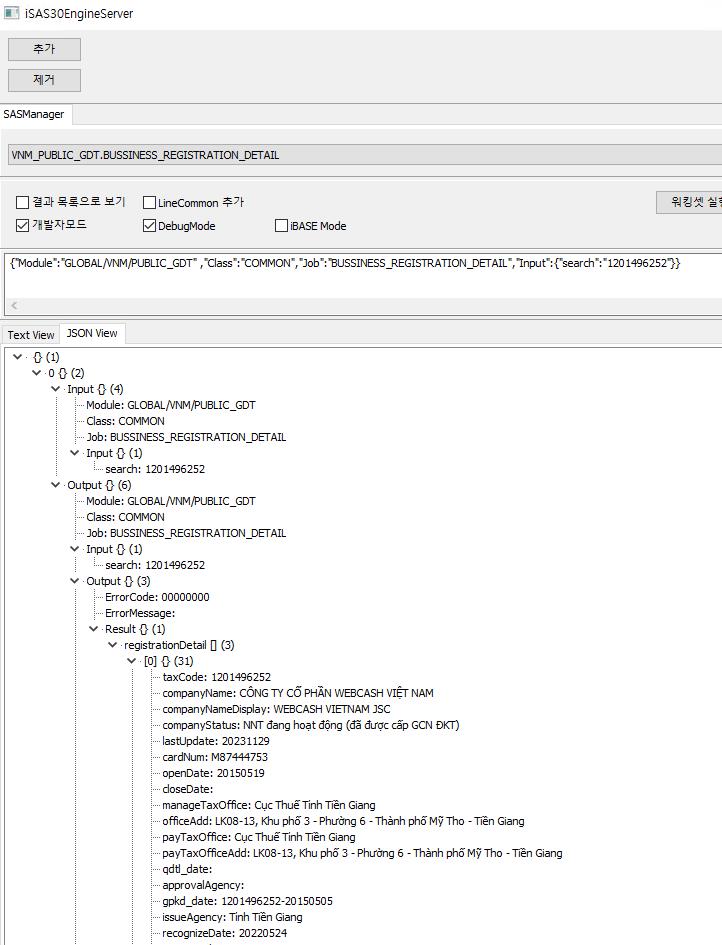The image size is (722, 945).
Task: Uncheck the 개발자모드 checkbox
Action: (22, 225)
